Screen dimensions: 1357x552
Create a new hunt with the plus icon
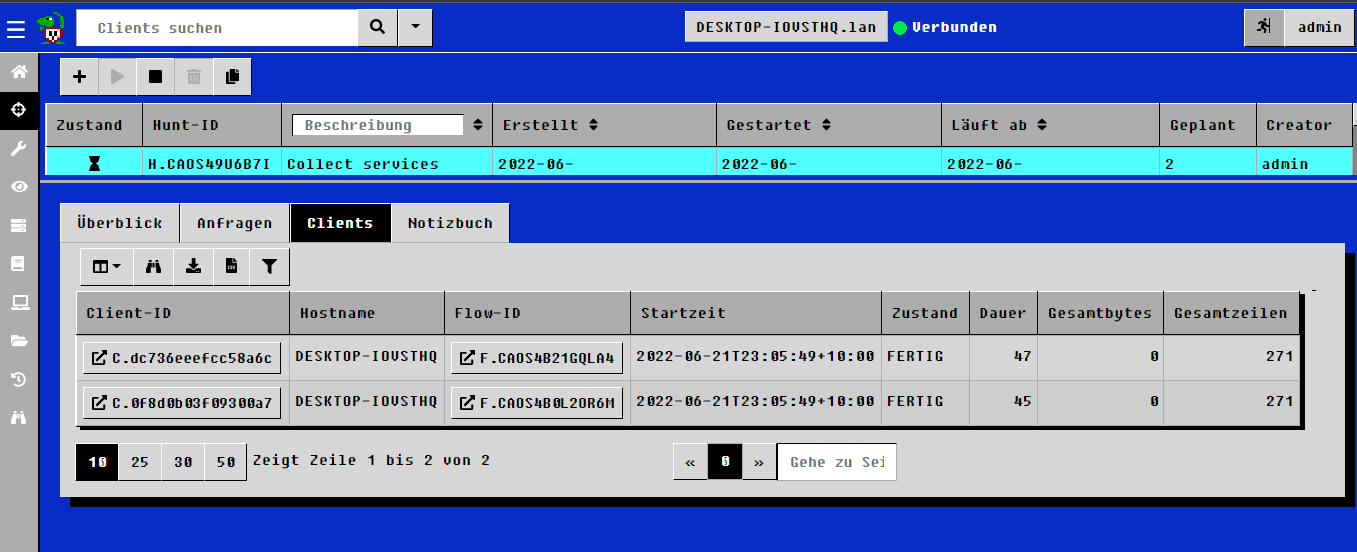pos(80,77)
